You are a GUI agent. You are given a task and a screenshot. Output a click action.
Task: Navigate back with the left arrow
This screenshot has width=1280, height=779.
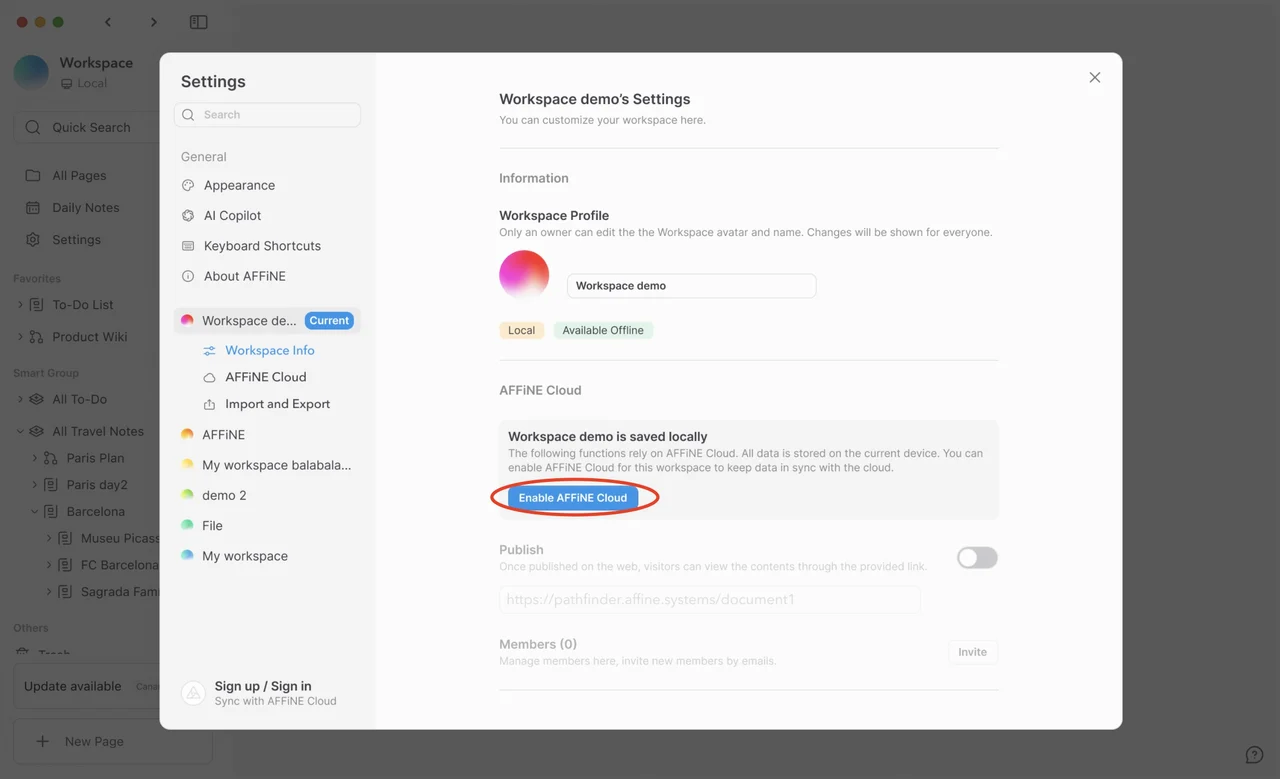[108, 22]
